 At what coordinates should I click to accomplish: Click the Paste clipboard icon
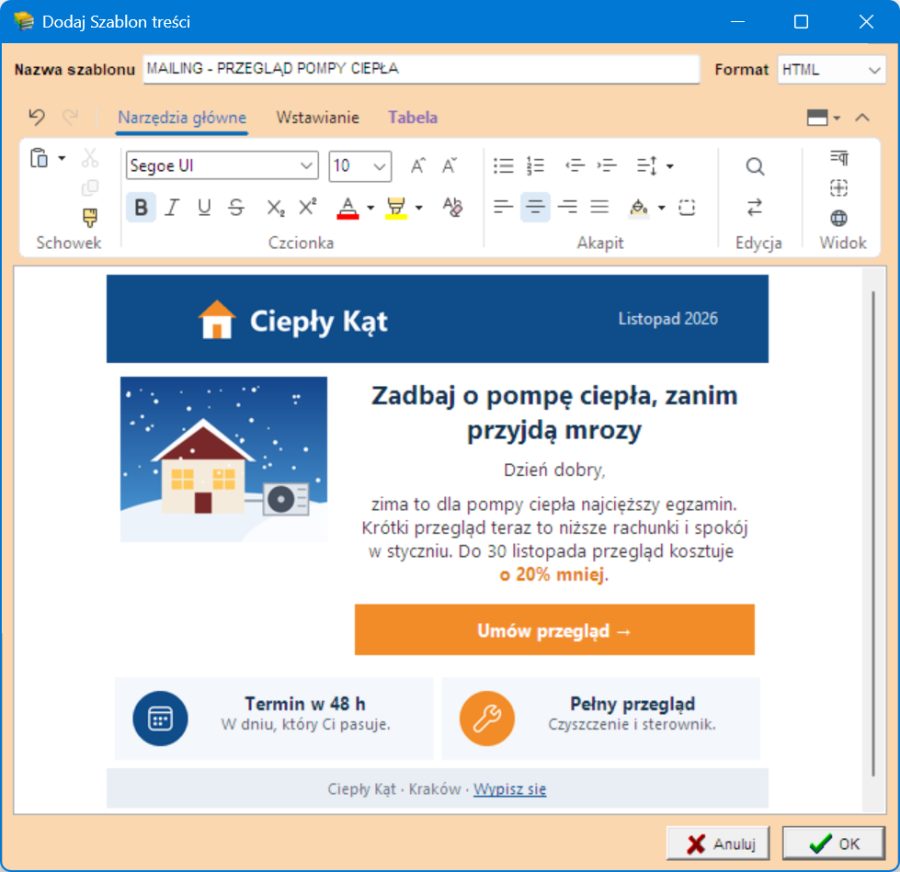39,158
